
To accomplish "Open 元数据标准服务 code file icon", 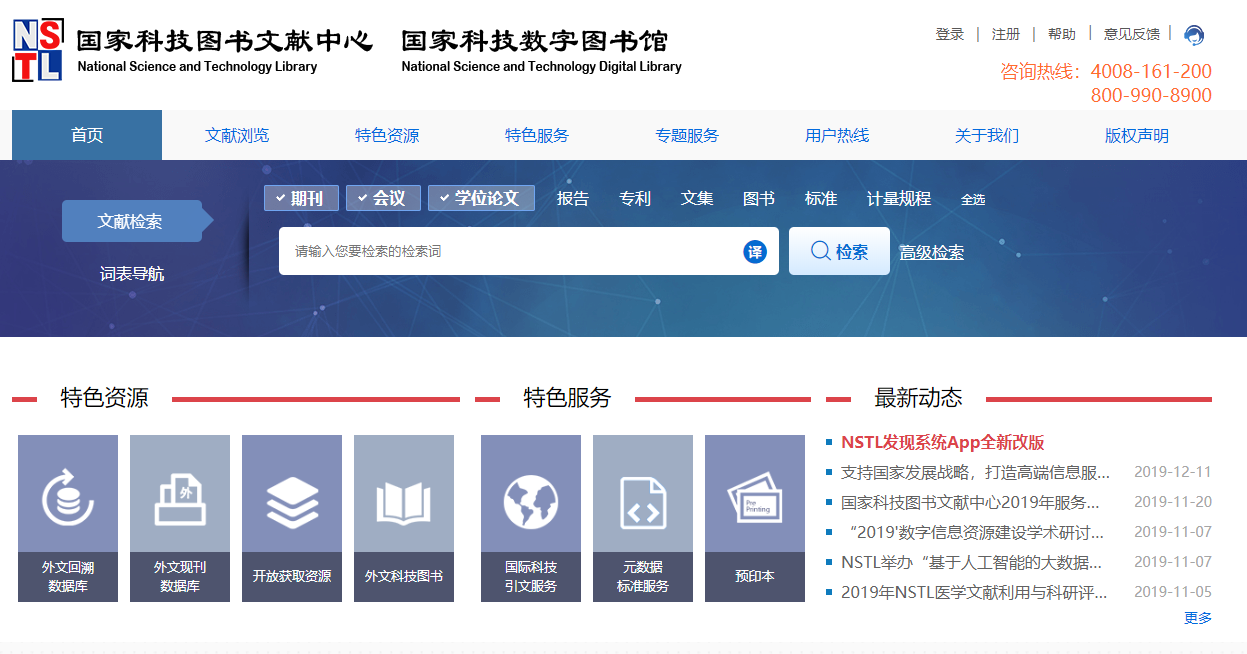I will 643,498.
